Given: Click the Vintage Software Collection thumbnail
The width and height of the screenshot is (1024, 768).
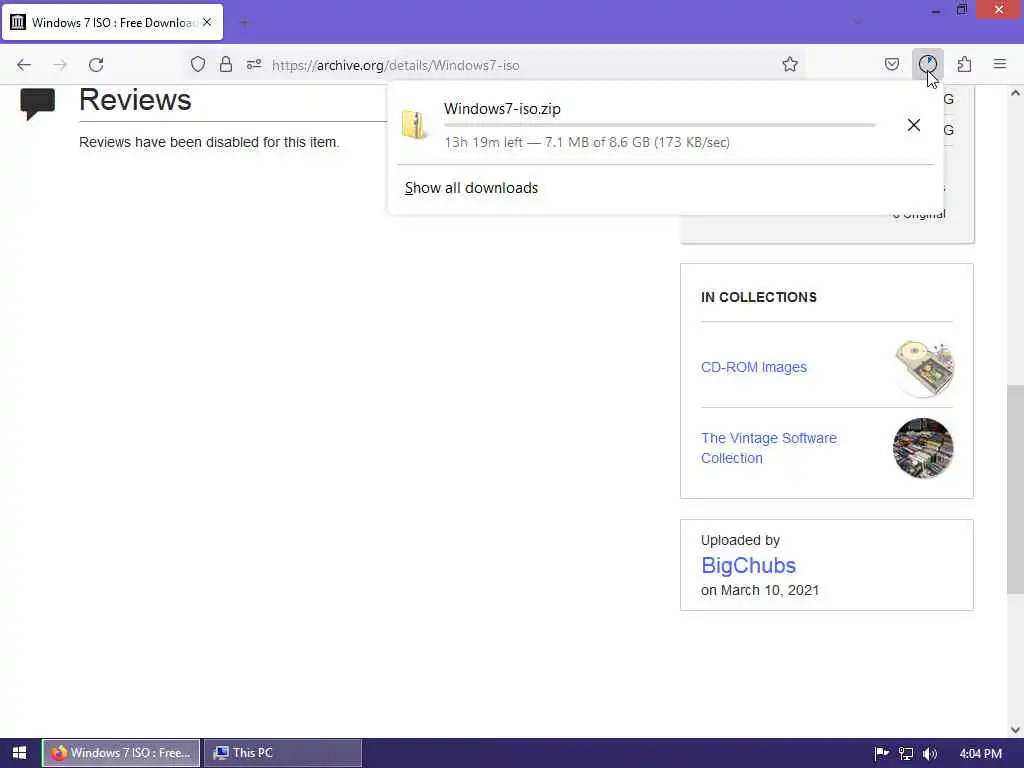Looking at the screenshot, I should click(923, 449).
